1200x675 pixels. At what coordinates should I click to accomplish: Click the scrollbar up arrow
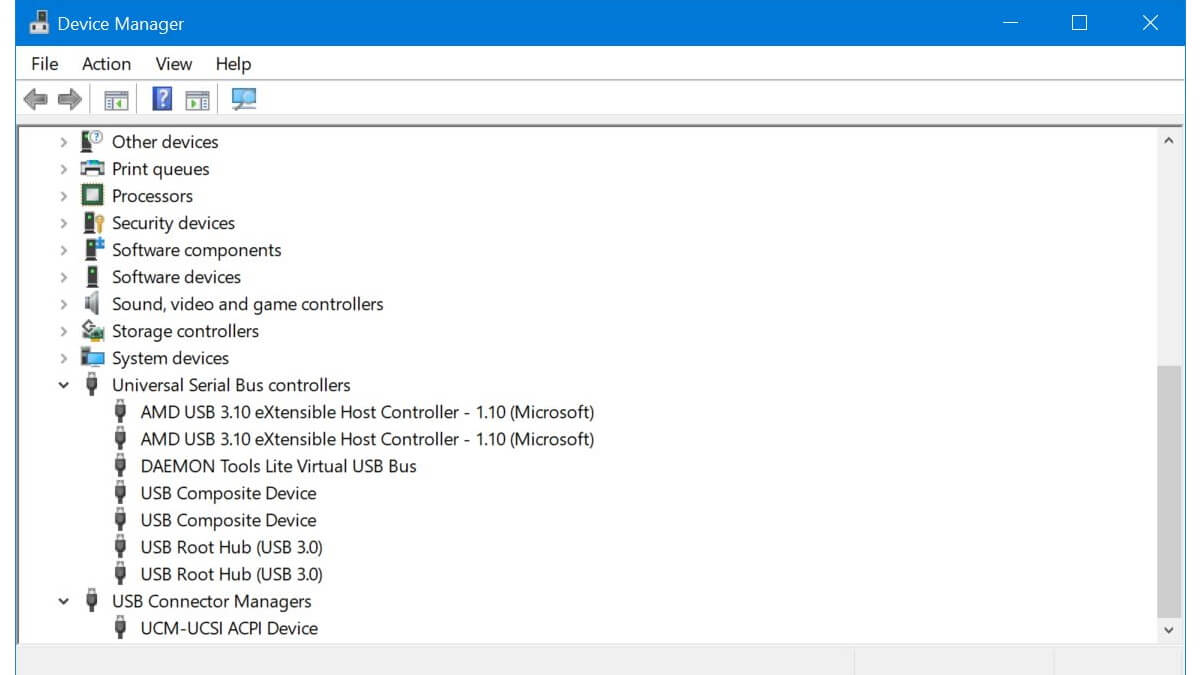1168,142
